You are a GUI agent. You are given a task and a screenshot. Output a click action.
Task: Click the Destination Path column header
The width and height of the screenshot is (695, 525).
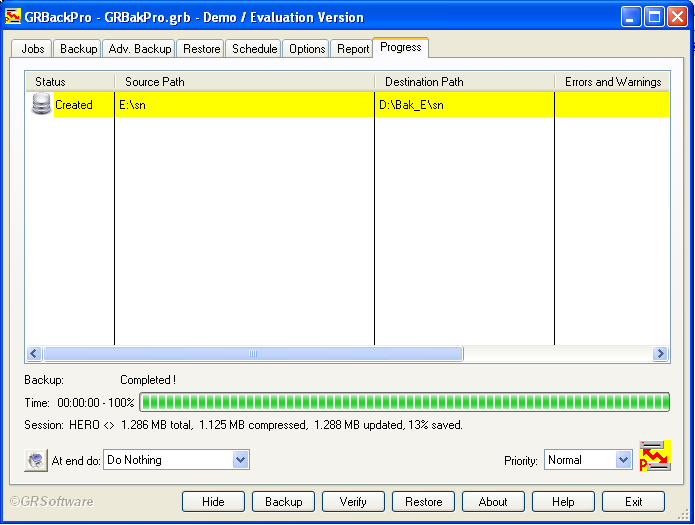(465, 82)
